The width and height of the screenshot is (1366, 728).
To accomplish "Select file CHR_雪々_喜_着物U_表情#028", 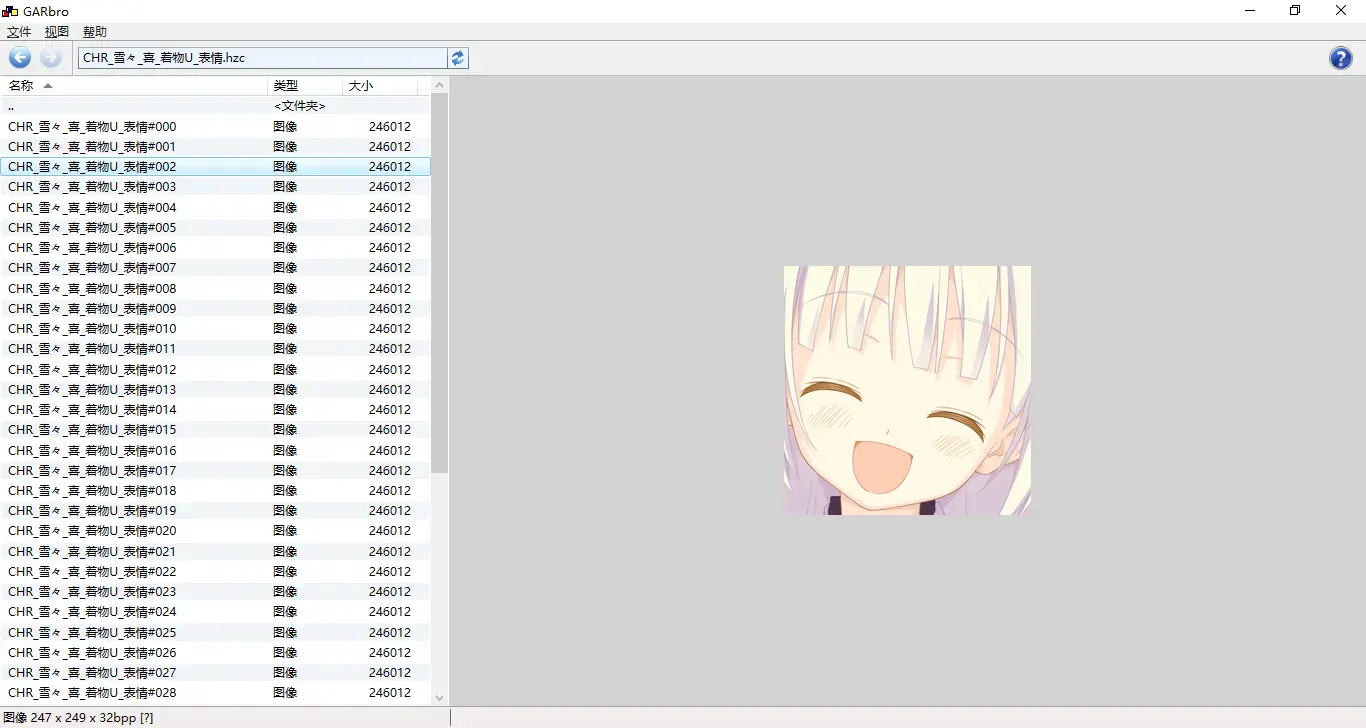I will (215, 693).
